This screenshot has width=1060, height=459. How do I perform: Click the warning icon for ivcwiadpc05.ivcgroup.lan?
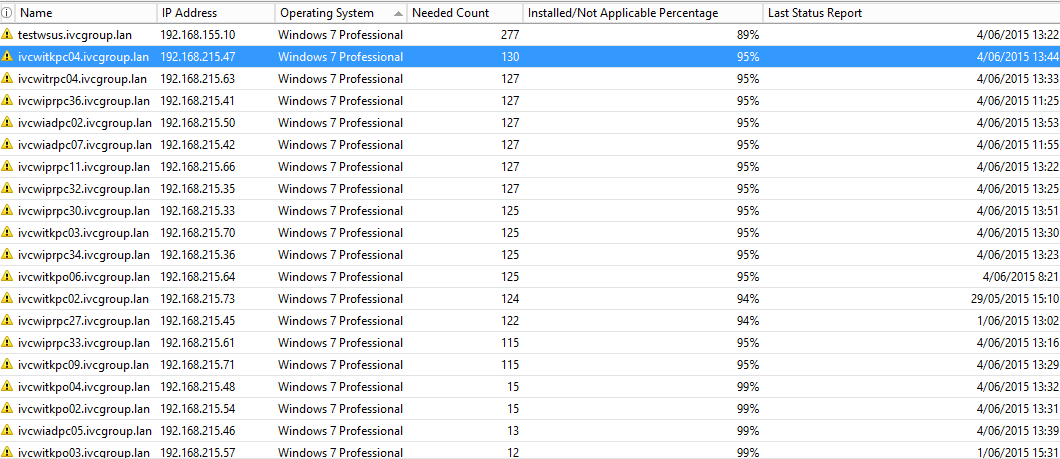tap(8, 431)
